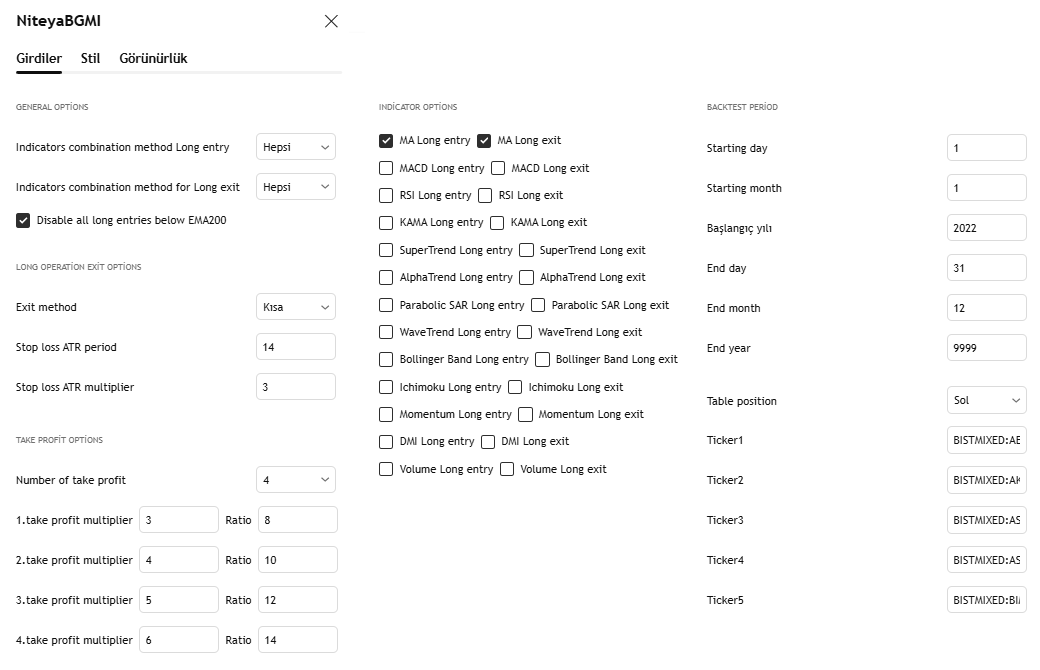Enable Bollinger Band Long exit checkbox
The width and height of the screenshot is (1040, 670).
point(542,359)
